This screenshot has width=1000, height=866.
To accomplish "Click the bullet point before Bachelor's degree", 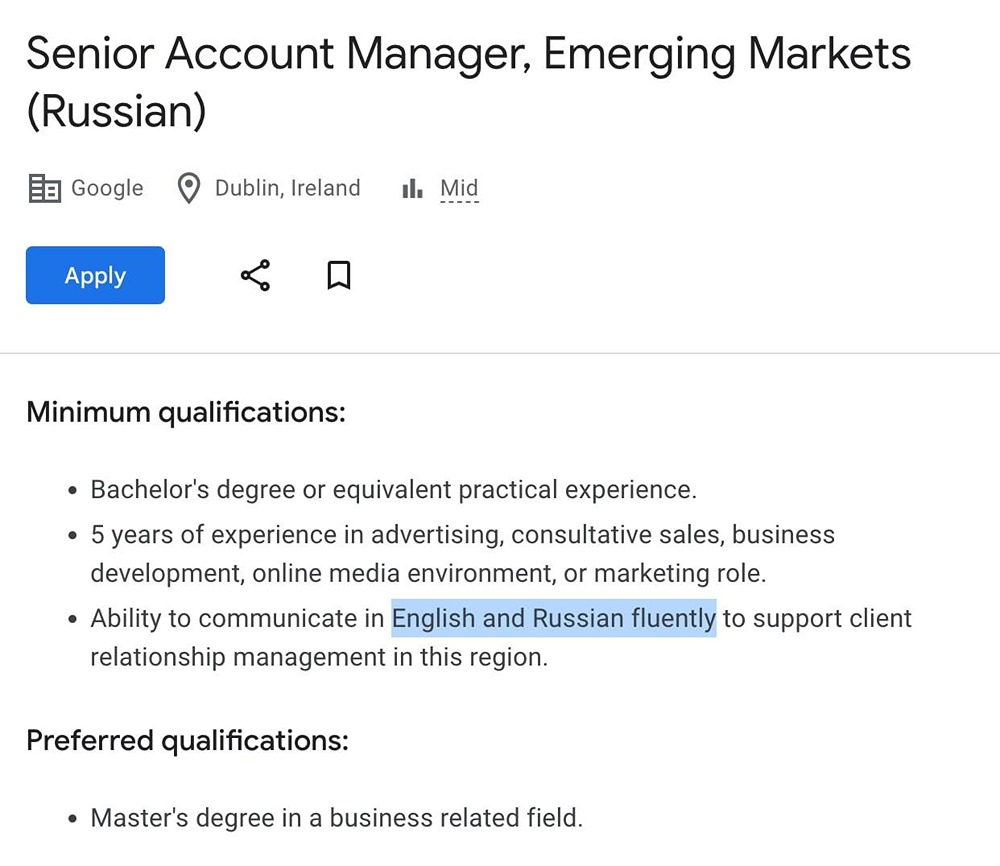I will (73, 491).
